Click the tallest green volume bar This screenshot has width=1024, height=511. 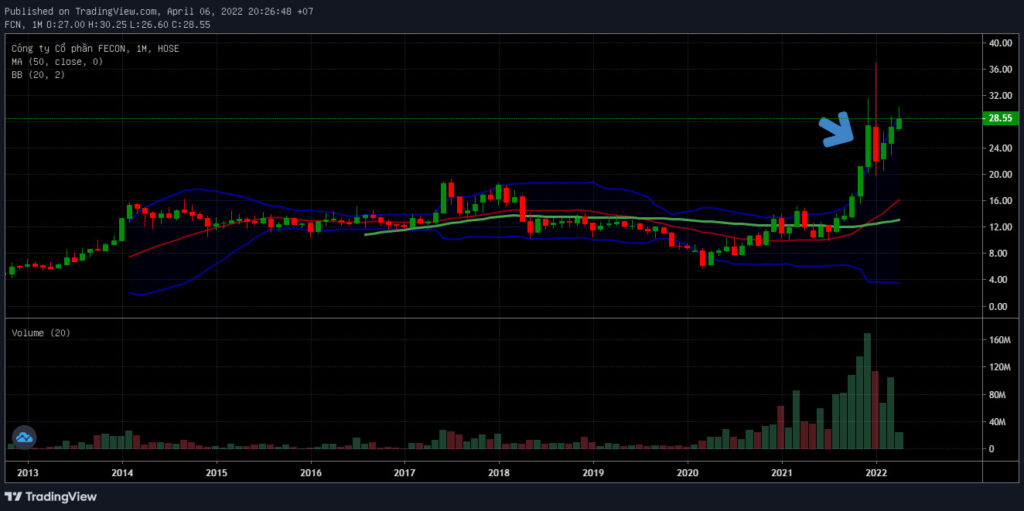(x=867, y=391)
